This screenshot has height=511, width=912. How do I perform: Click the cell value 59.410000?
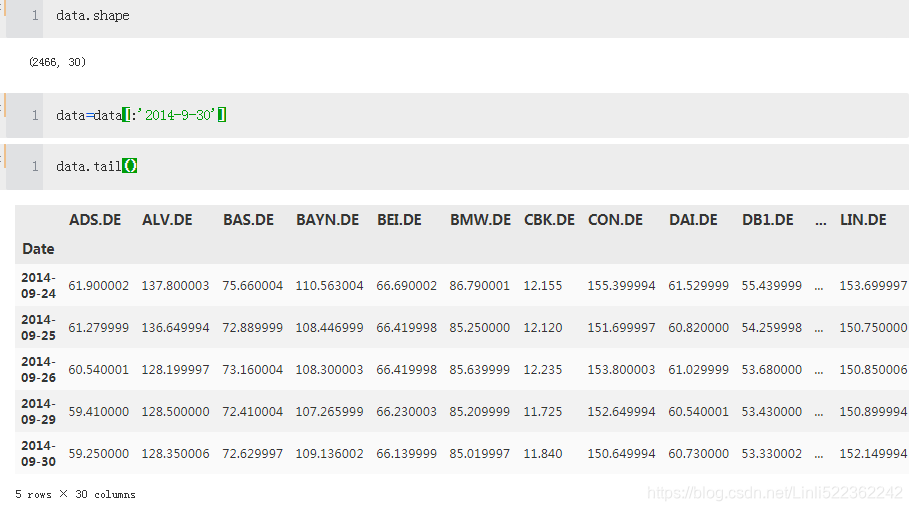(x=98, y=411)
